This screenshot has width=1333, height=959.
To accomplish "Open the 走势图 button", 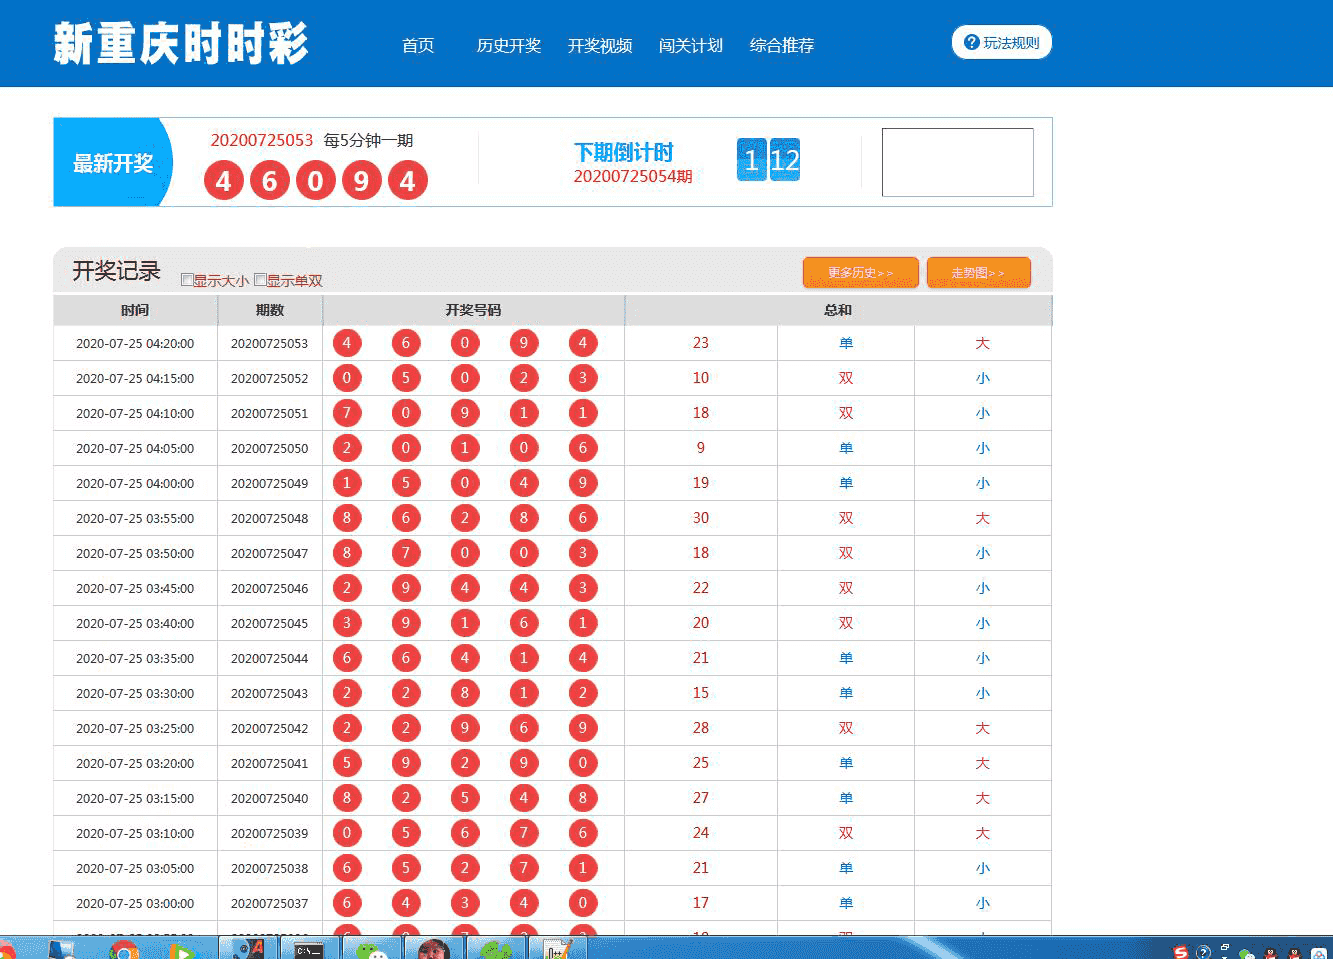I will coord(977,271).
